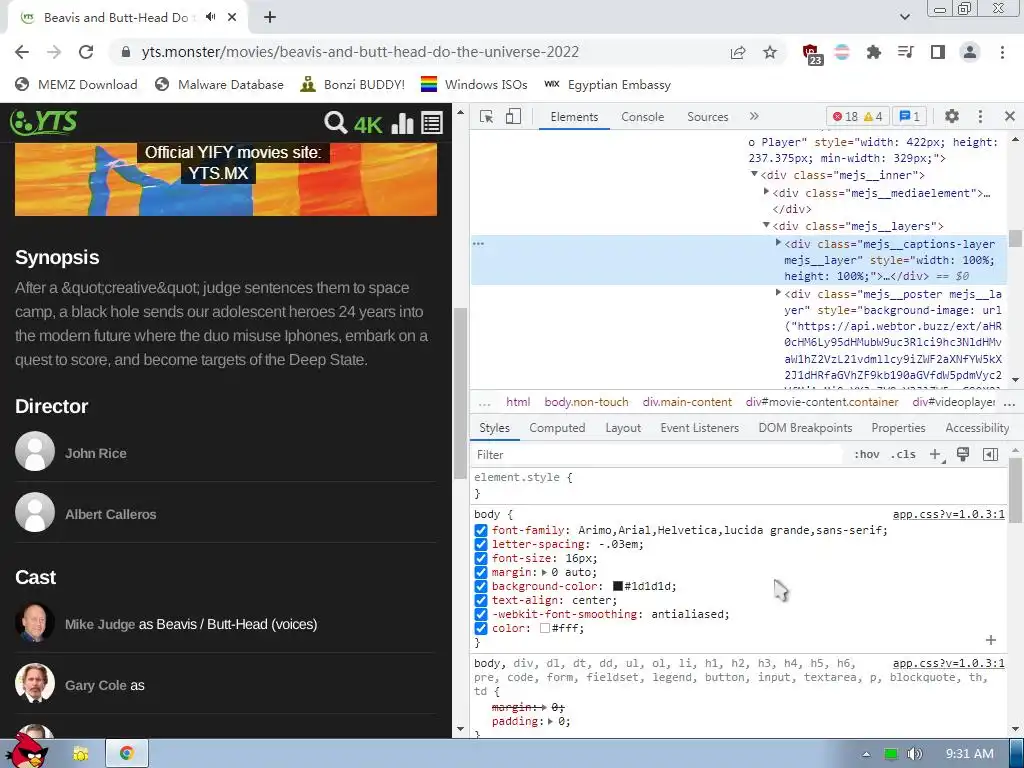
Task: Open the YTS list menu icon
Action: pos(432,123)
